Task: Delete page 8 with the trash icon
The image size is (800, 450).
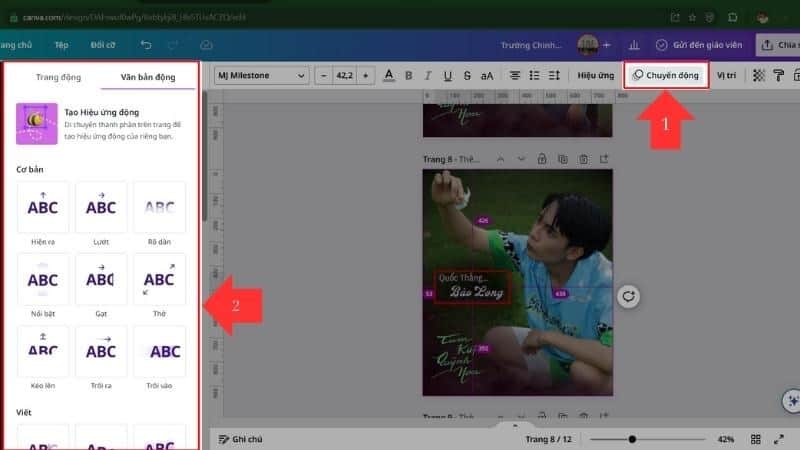Action: [582, 158]
